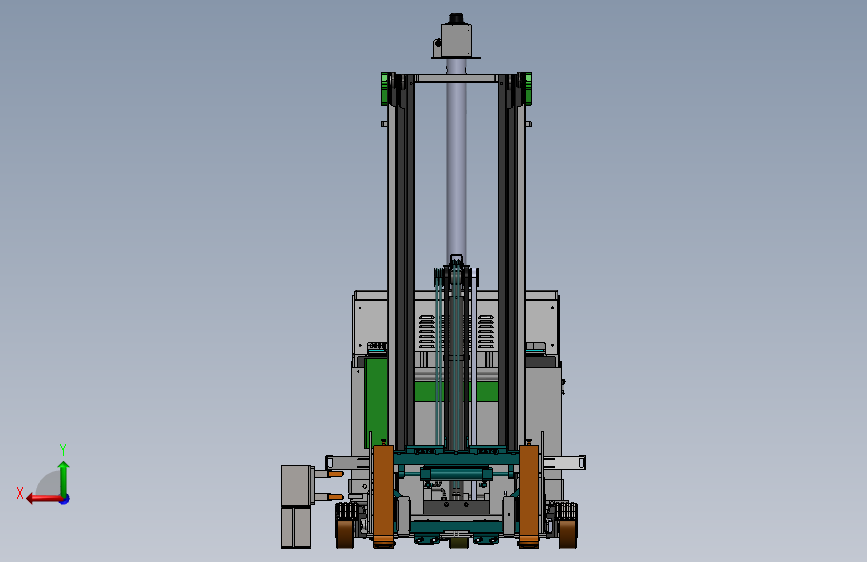Select the large green panel on the body

[x=376, y=402]
